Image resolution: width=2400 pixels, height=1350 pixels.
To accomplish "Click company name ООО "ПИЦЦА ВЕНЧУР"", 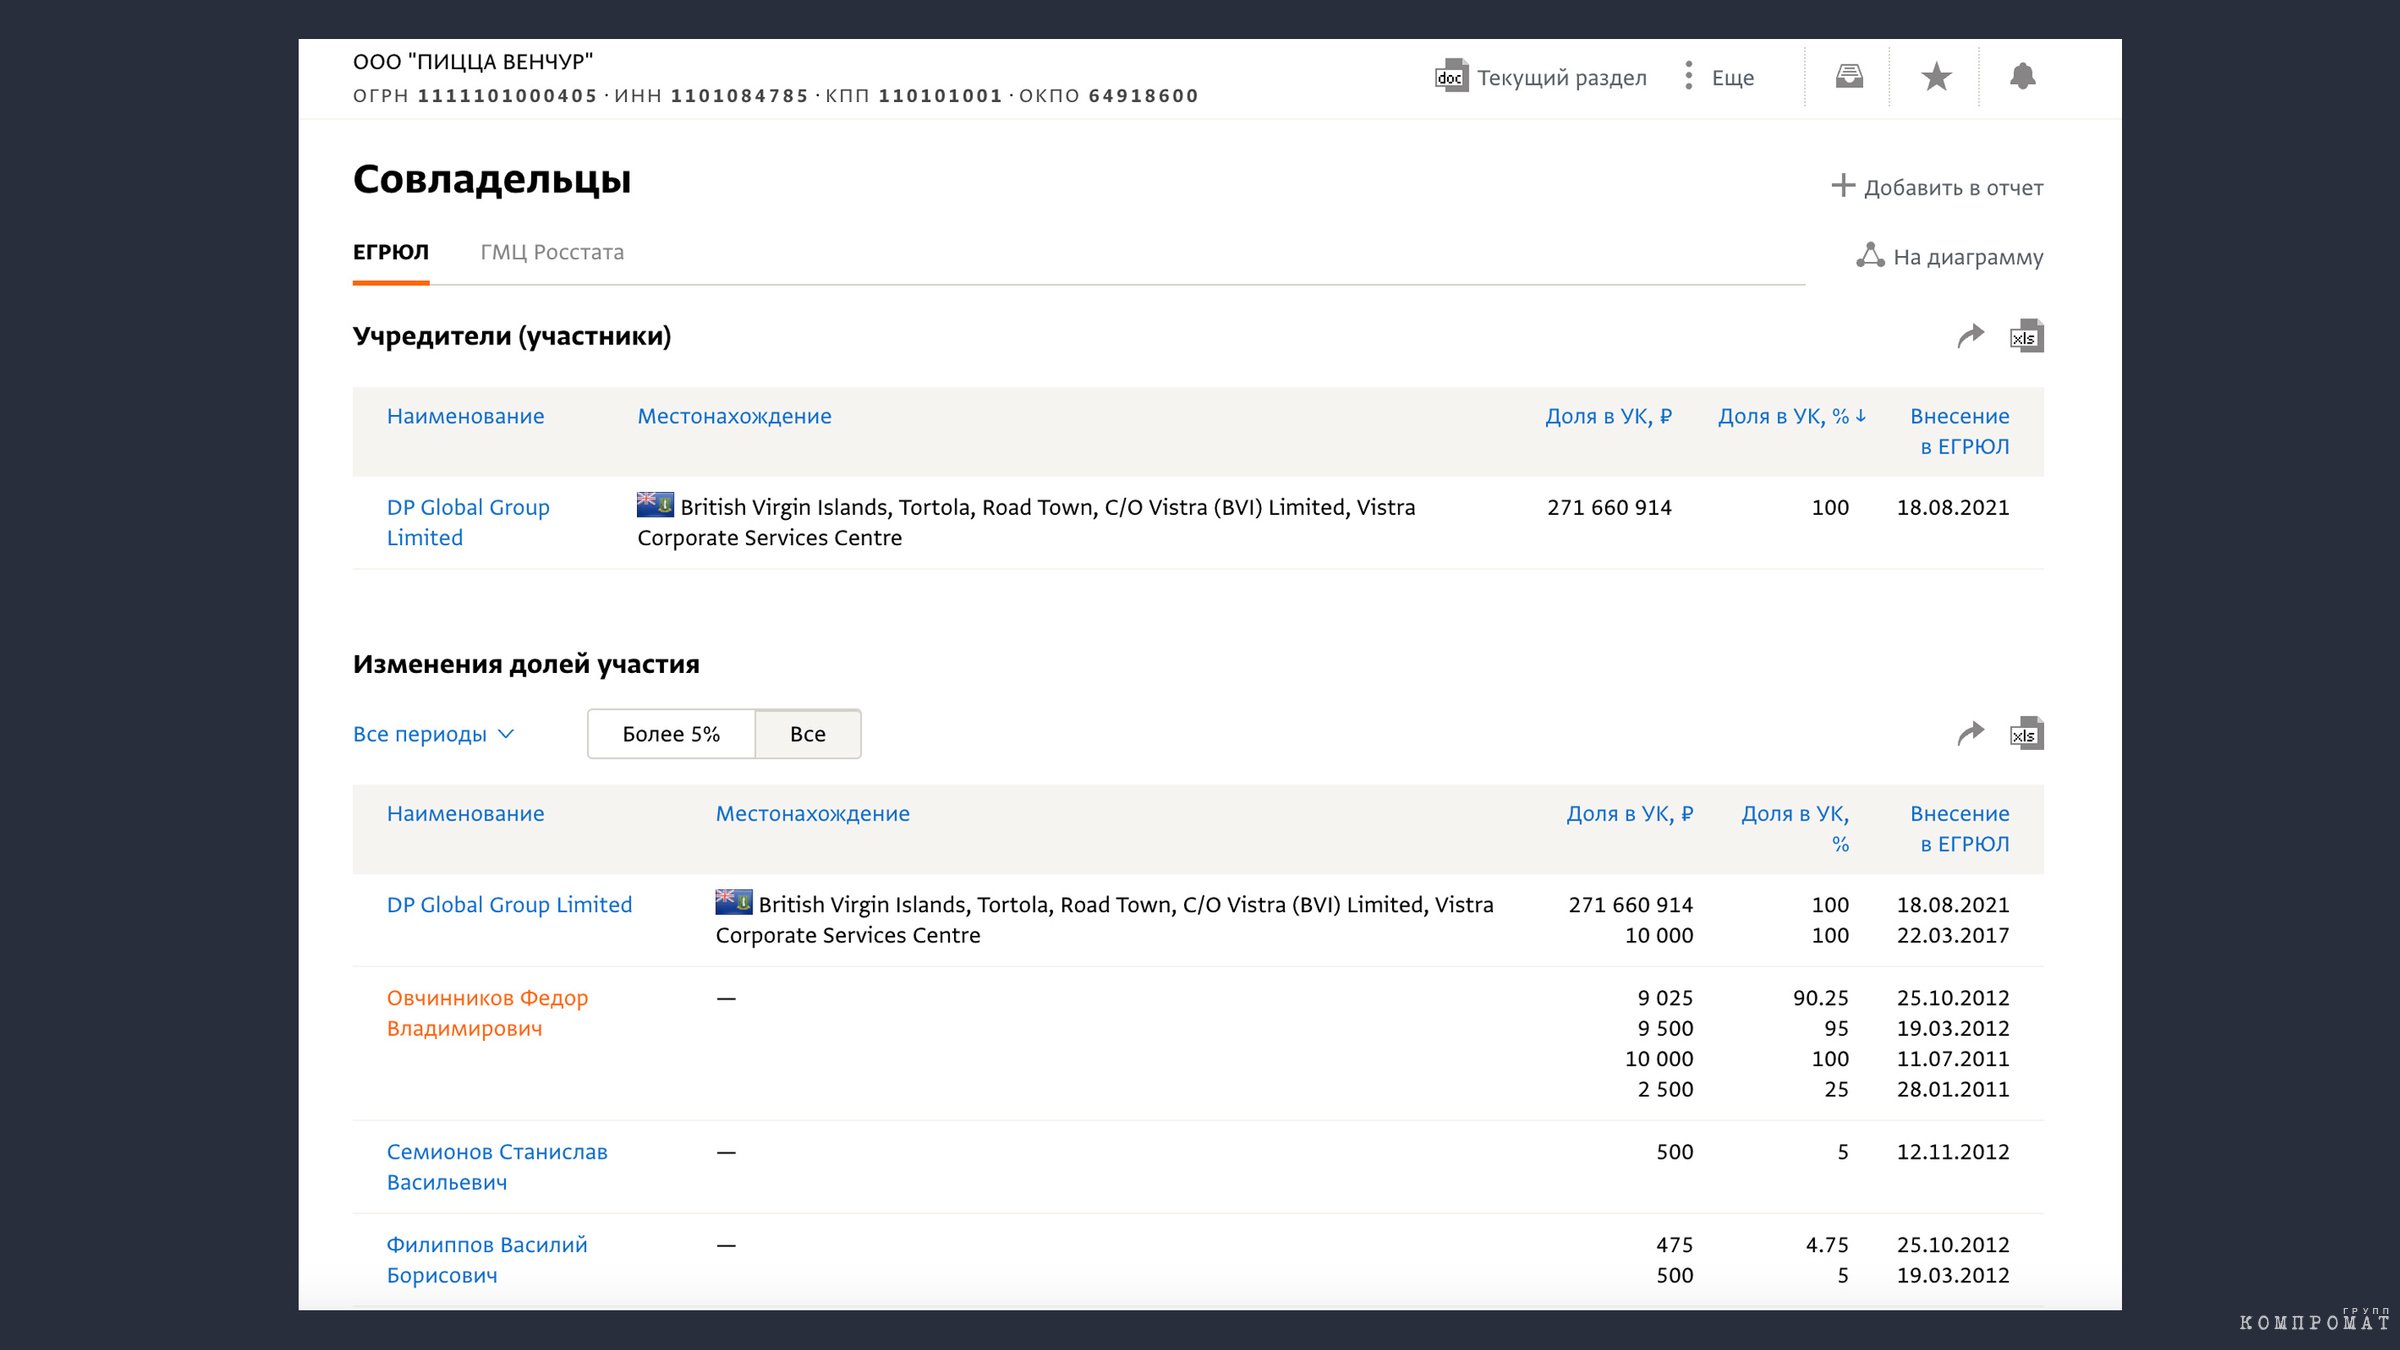I will click(473, 62).
